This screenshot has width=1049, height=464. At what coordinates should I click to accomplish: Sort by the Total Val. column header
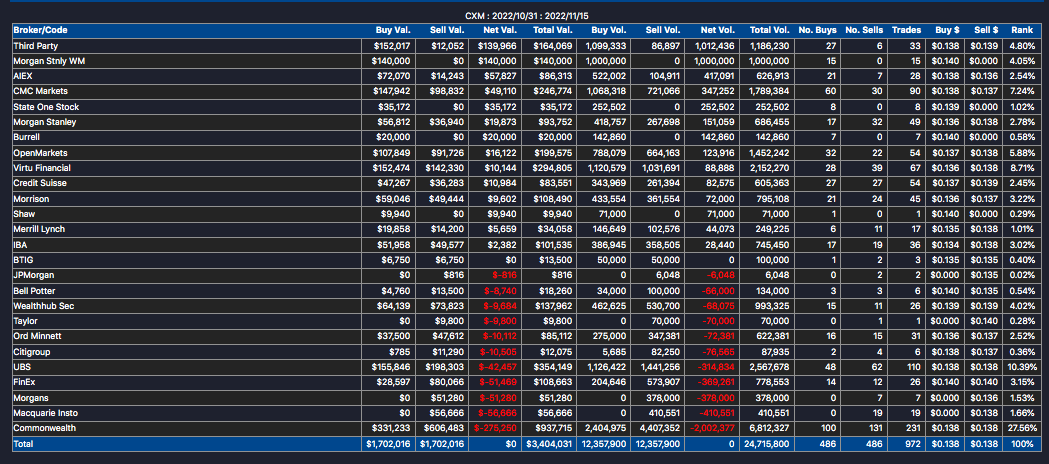553,30
